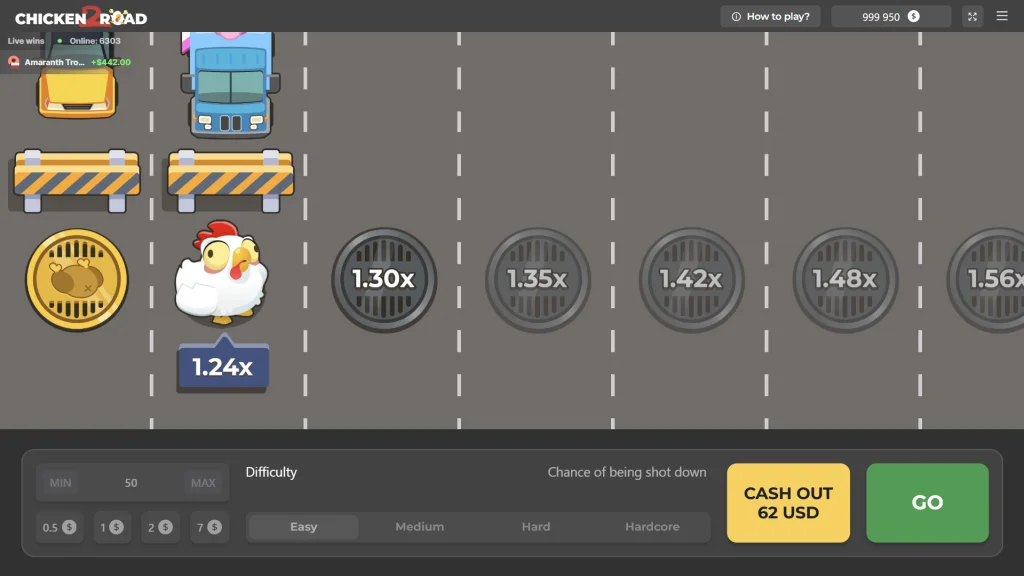Viewport: 1024px width, 576px height.
Task: Click the white chicken character
Action: [x=221, y=272]
